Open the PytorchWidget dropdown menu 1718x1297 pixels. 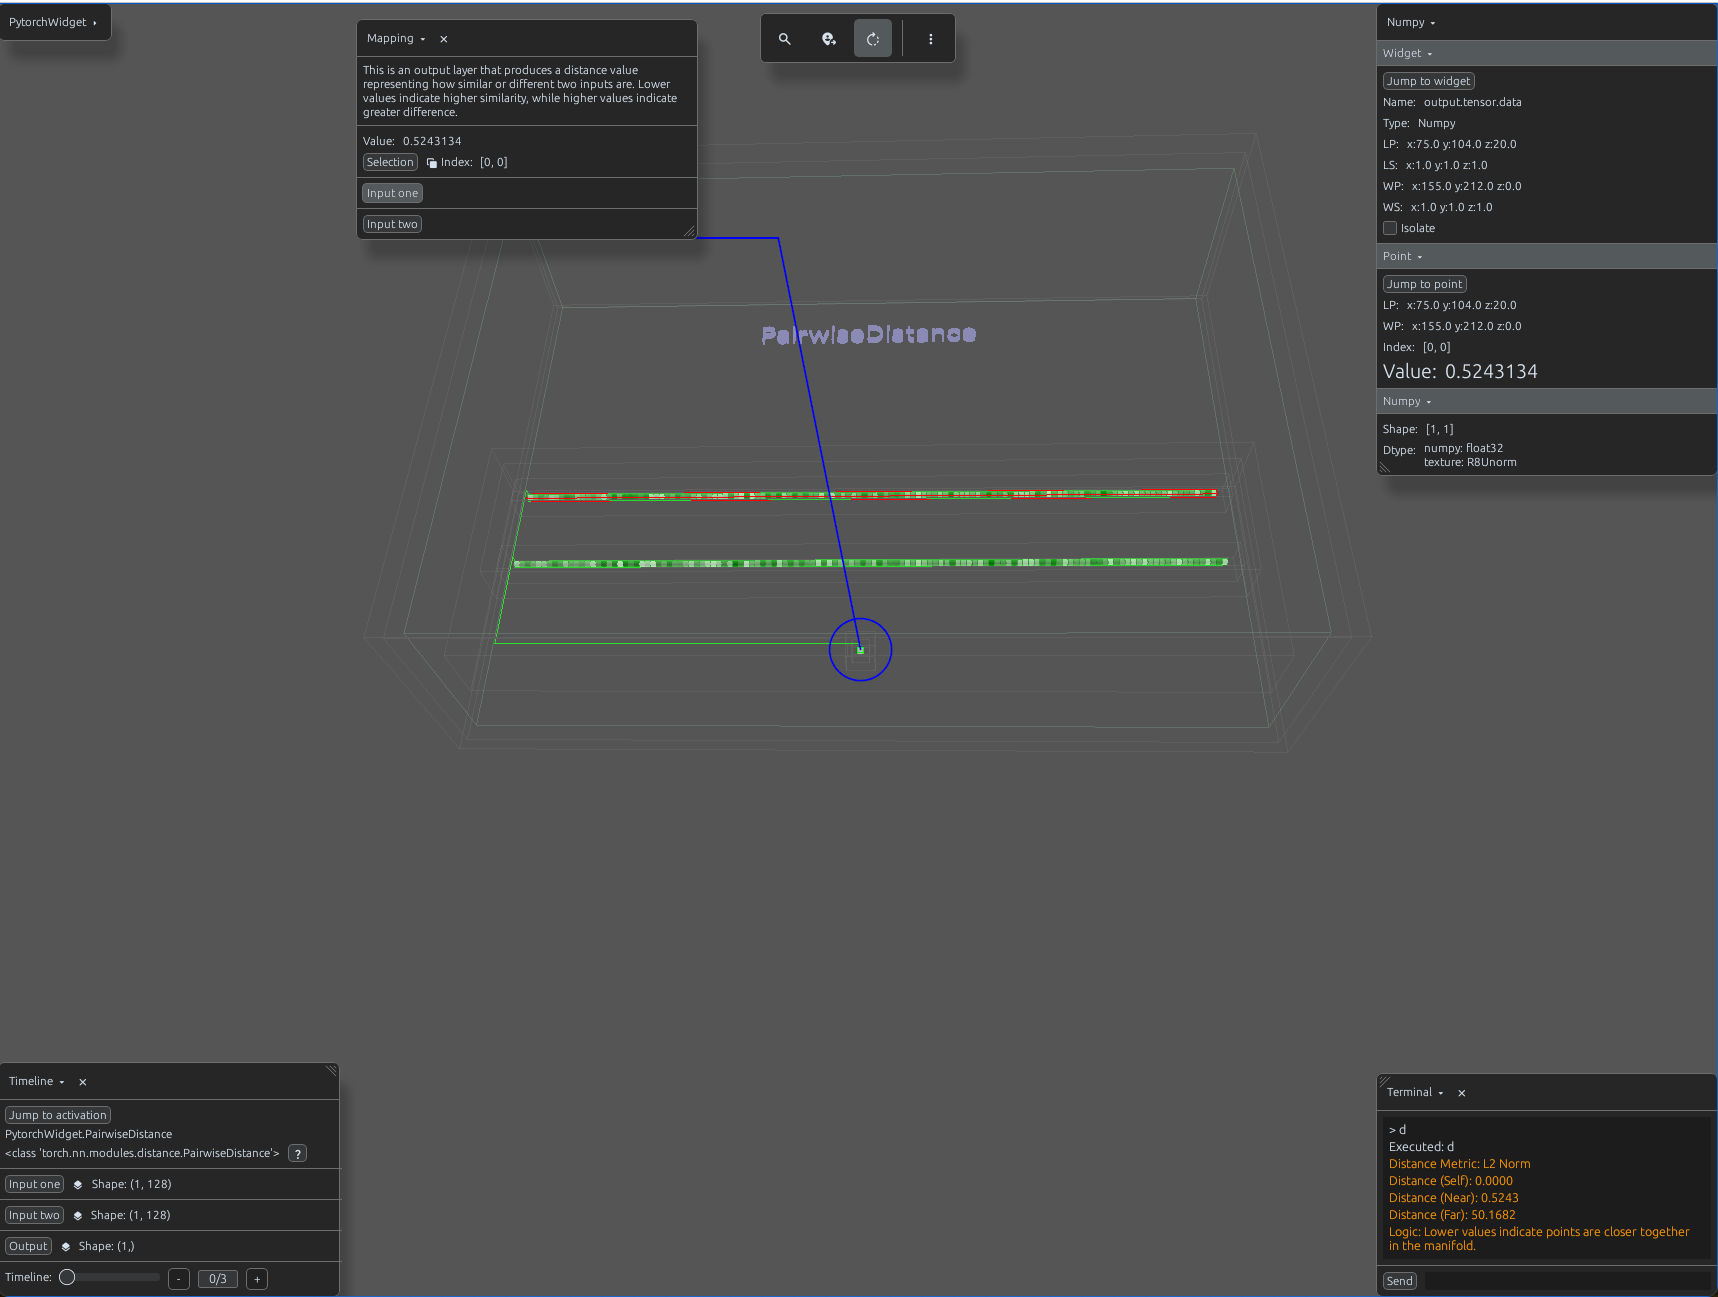[x=54, y=22]
